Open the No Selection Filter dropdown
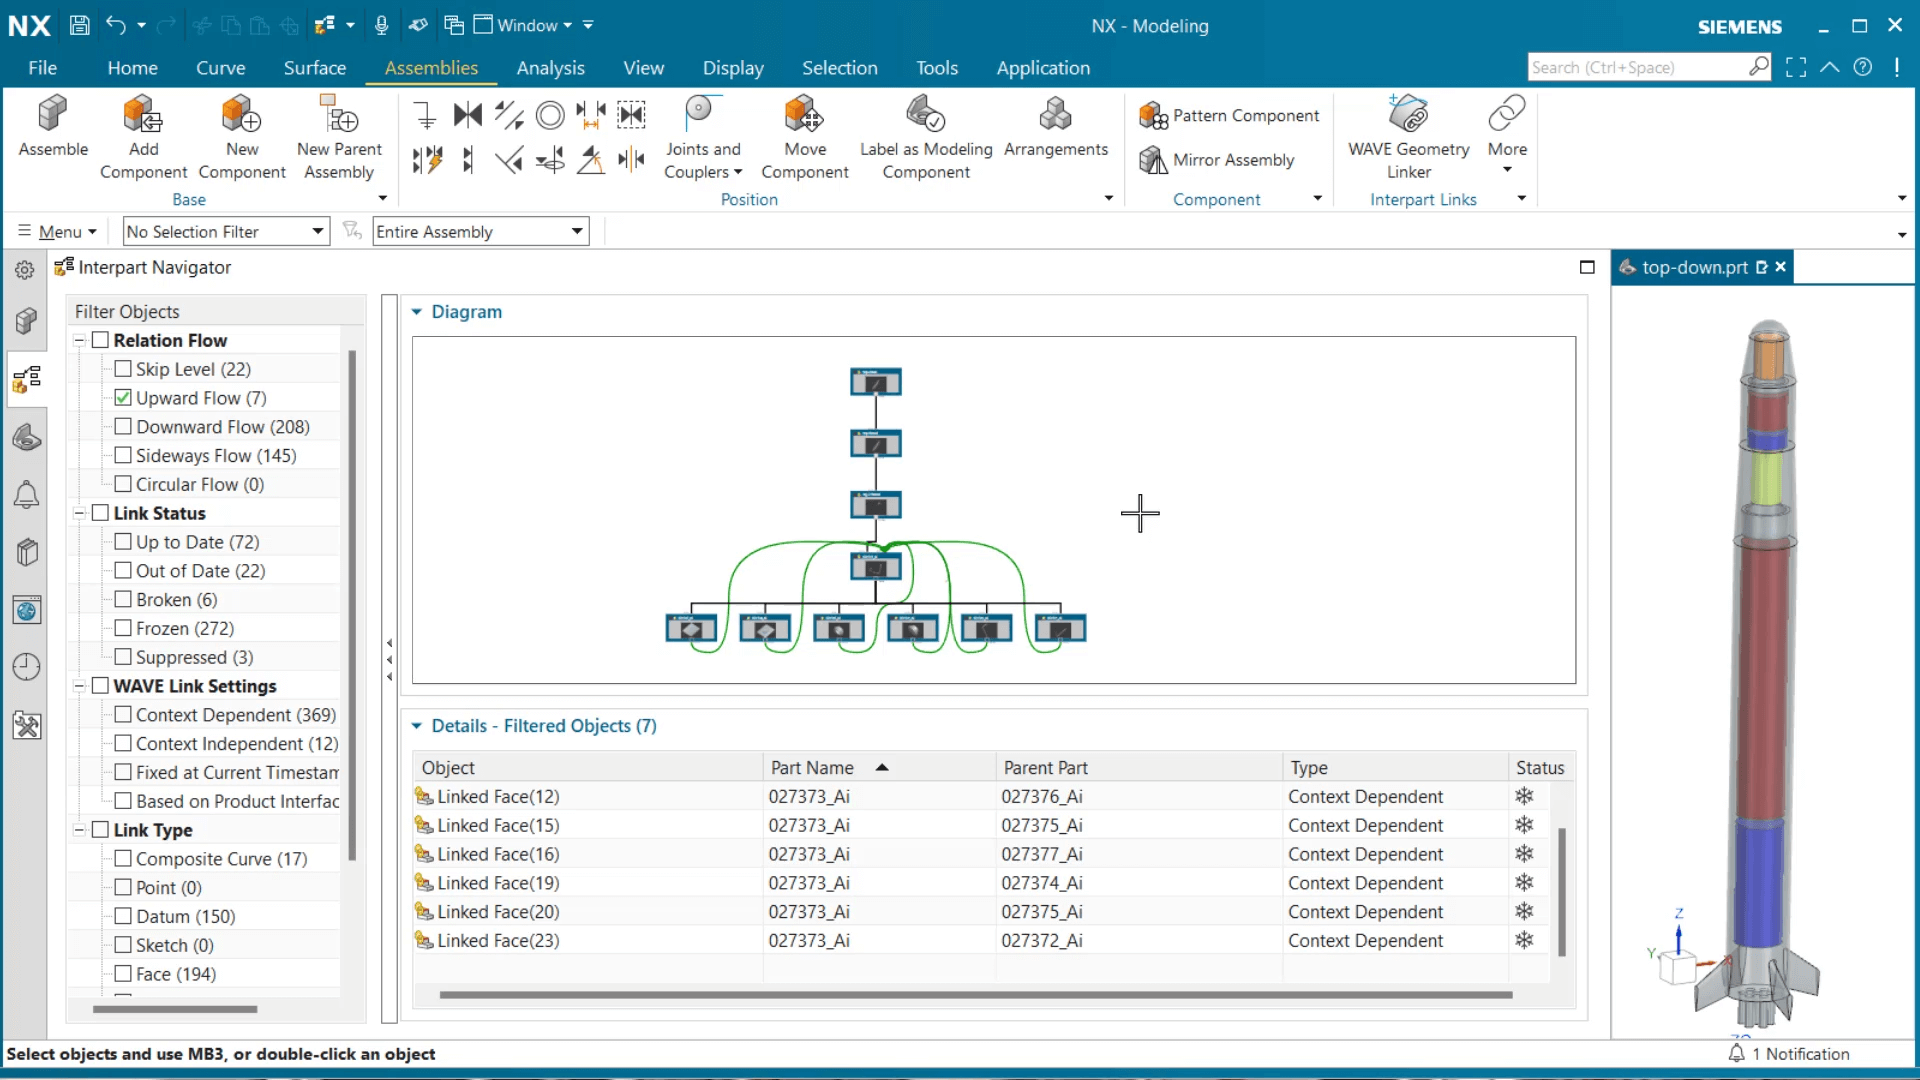Image resolution: width=1920 pixels, height=1080 pixels. coord(226,232)
